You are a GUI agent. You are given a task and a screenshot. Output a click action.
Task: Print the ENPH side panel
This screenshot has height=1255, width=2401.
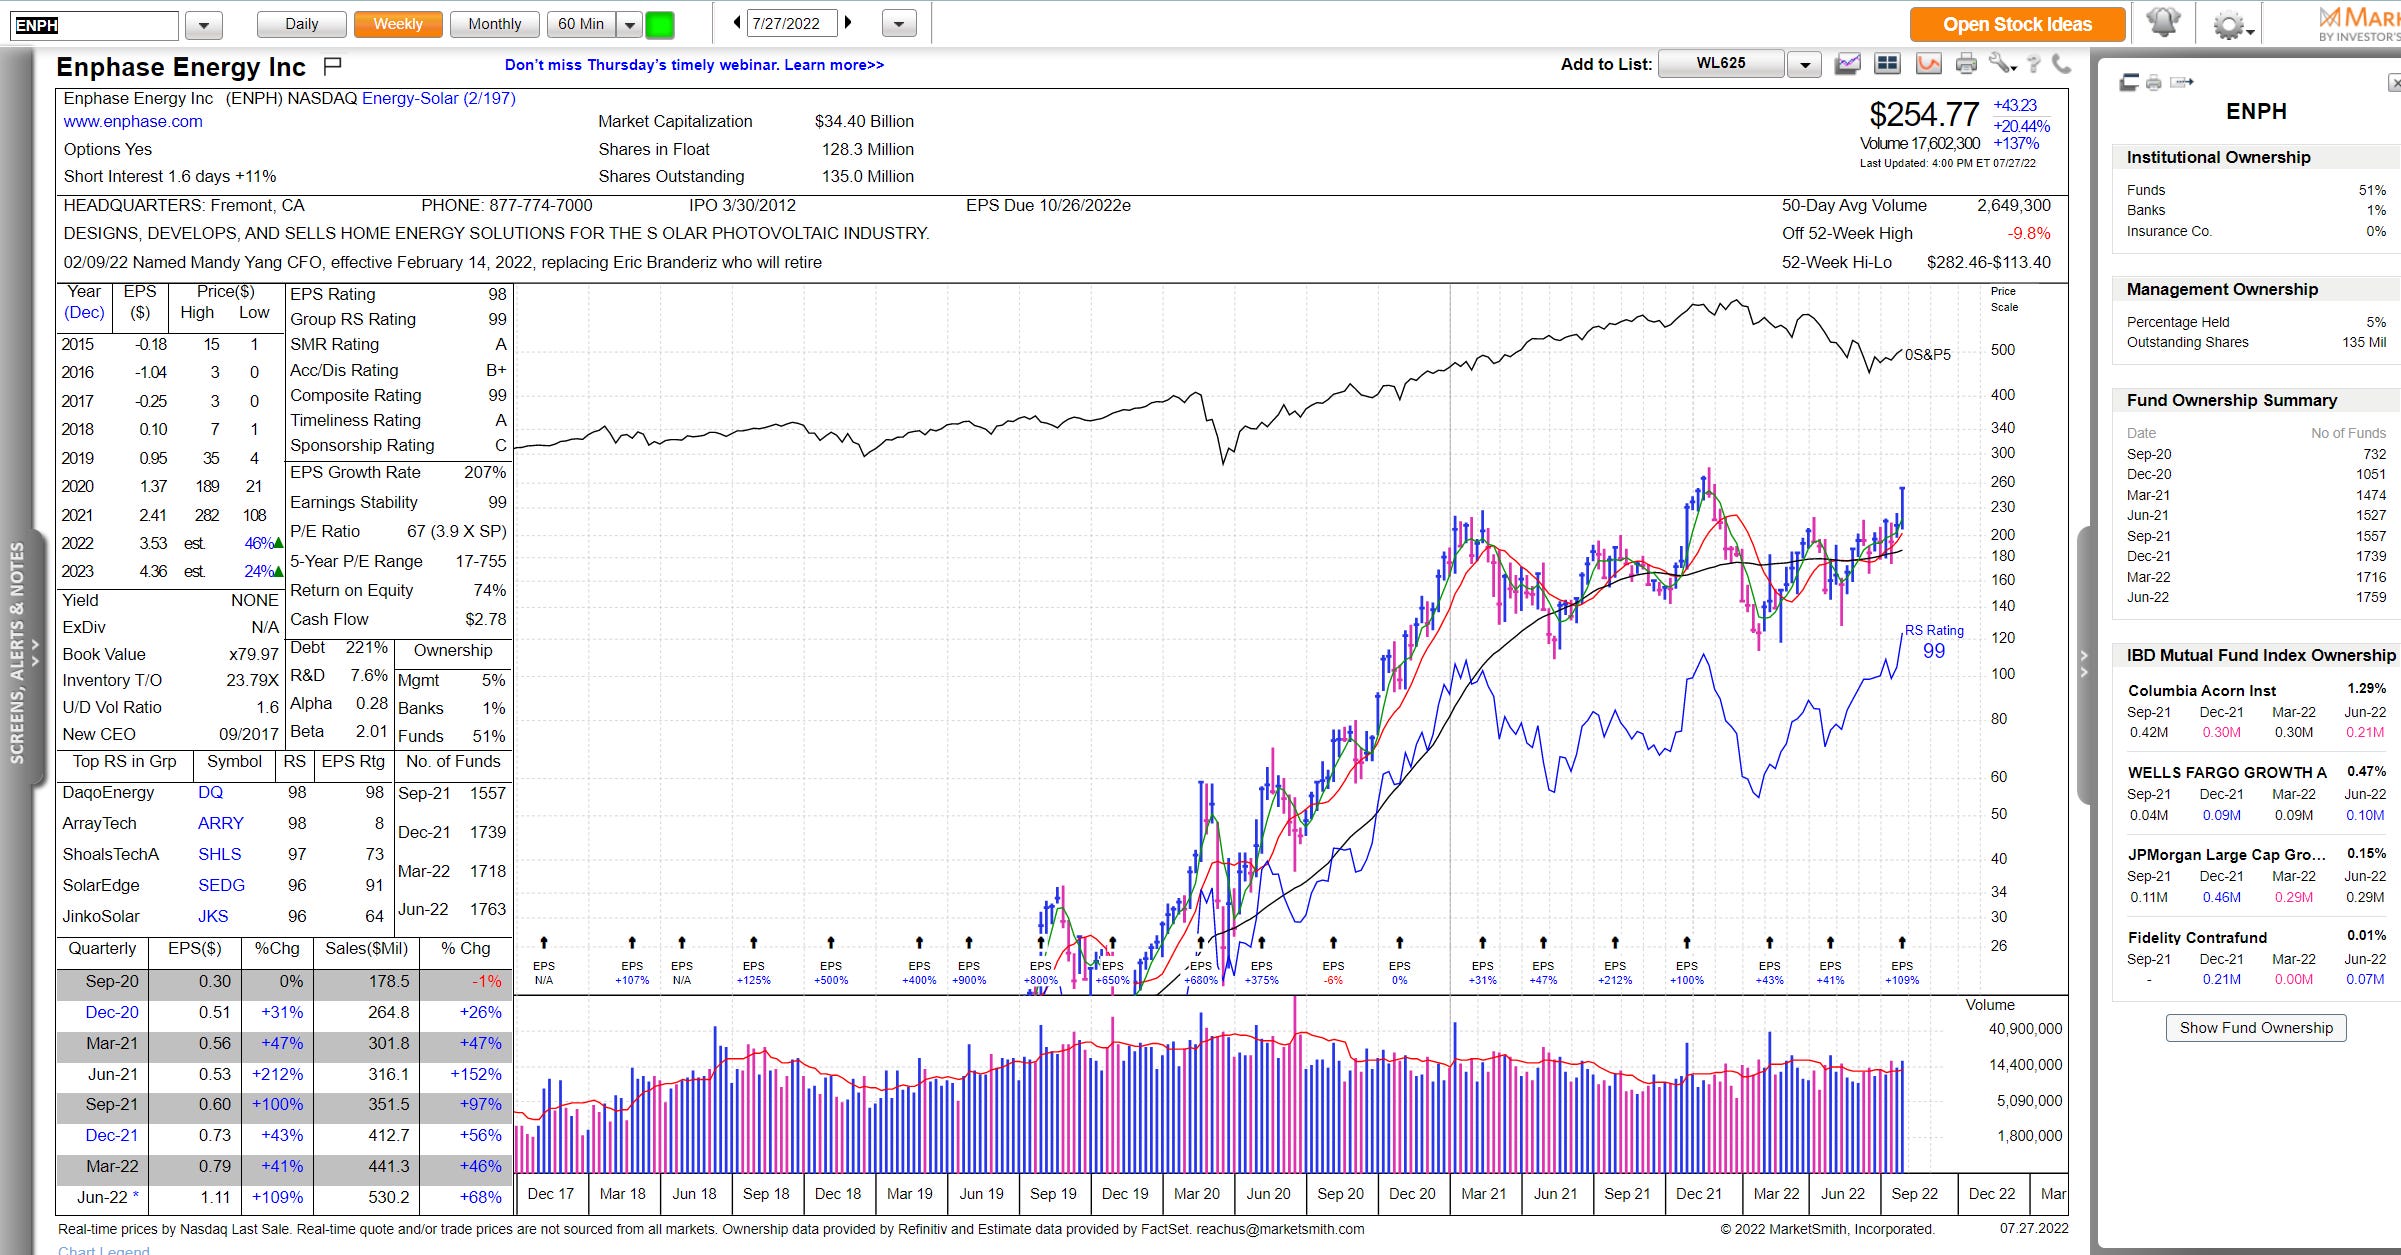(x=2154, y=82)
